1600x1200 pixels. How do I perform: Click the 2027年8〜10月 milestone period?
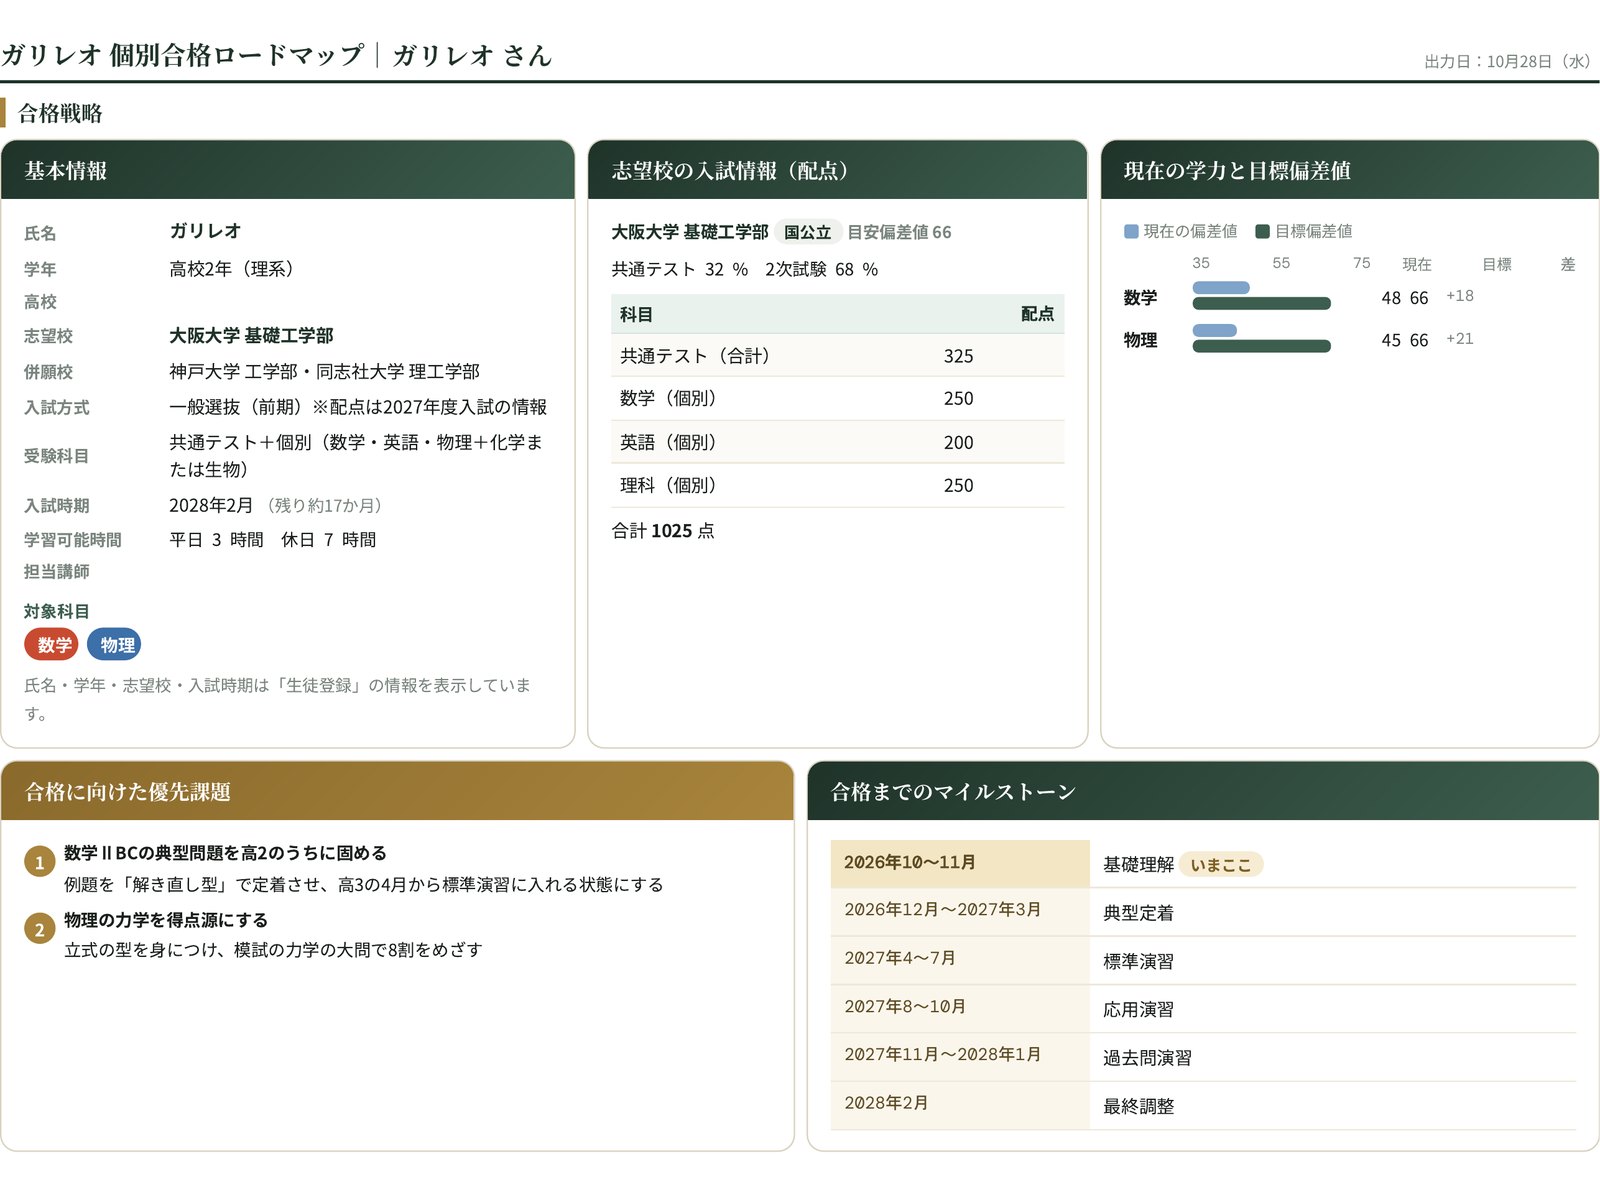coord(905,1007)
